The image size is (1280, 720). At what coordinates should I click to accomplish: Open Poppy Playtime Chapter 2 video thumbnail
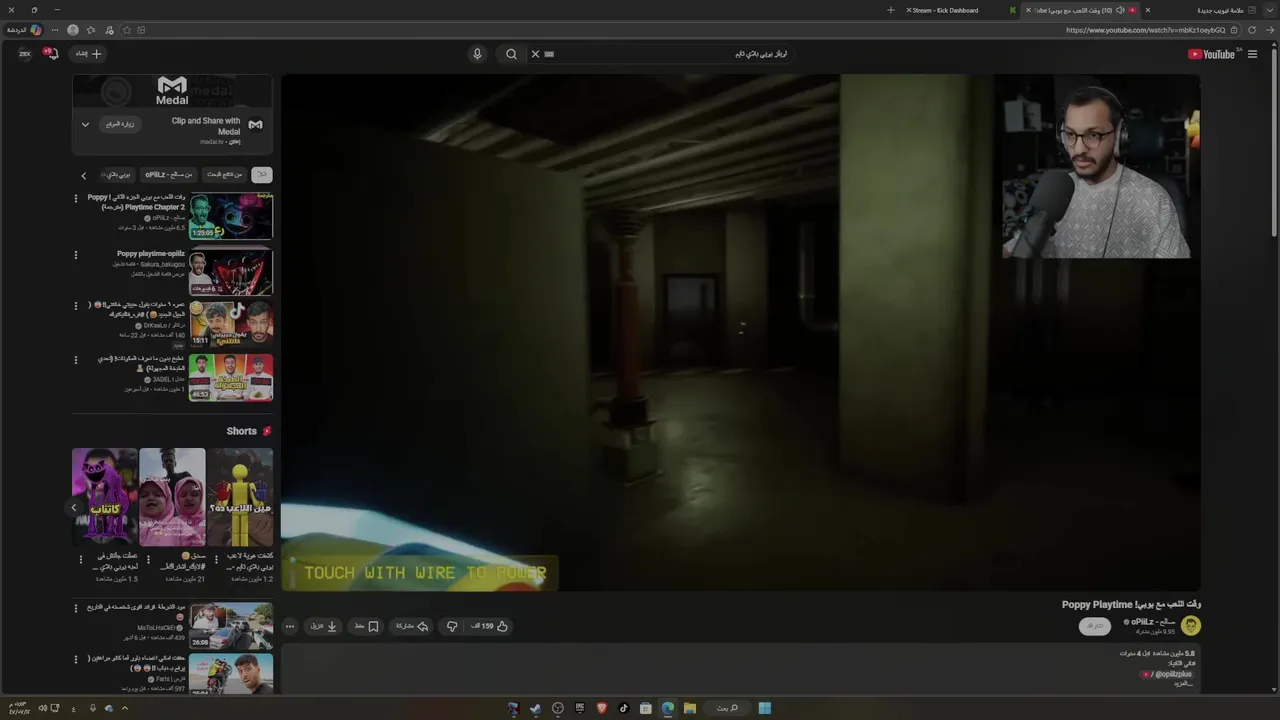pyautogui.click(x=231, y=216)
